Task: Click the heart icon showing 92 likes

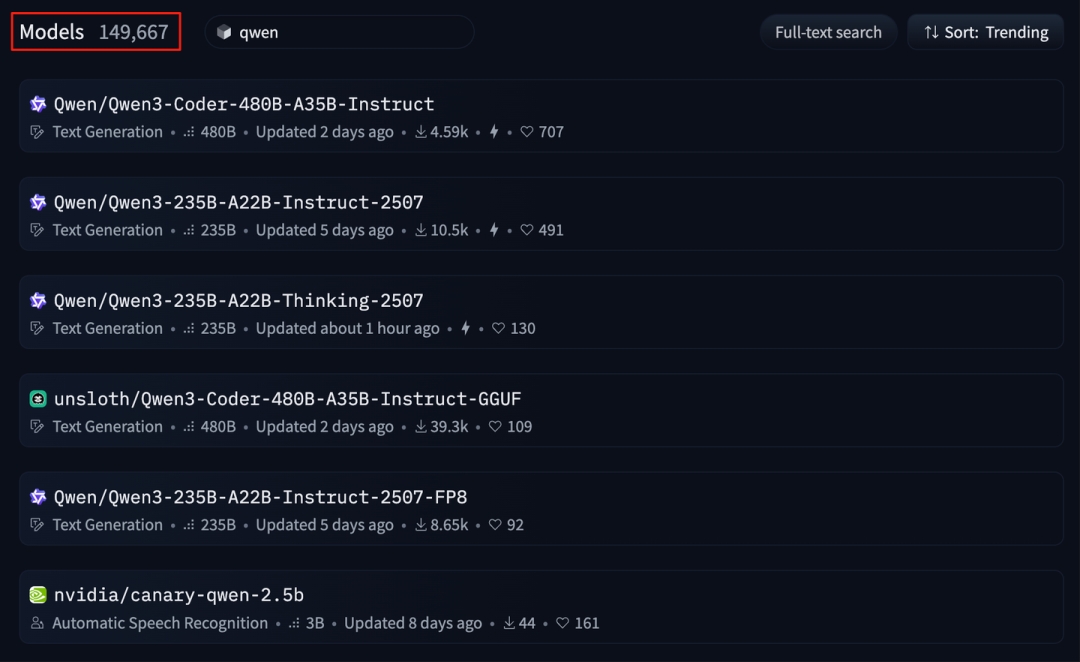Action: [x=495, y=525]
